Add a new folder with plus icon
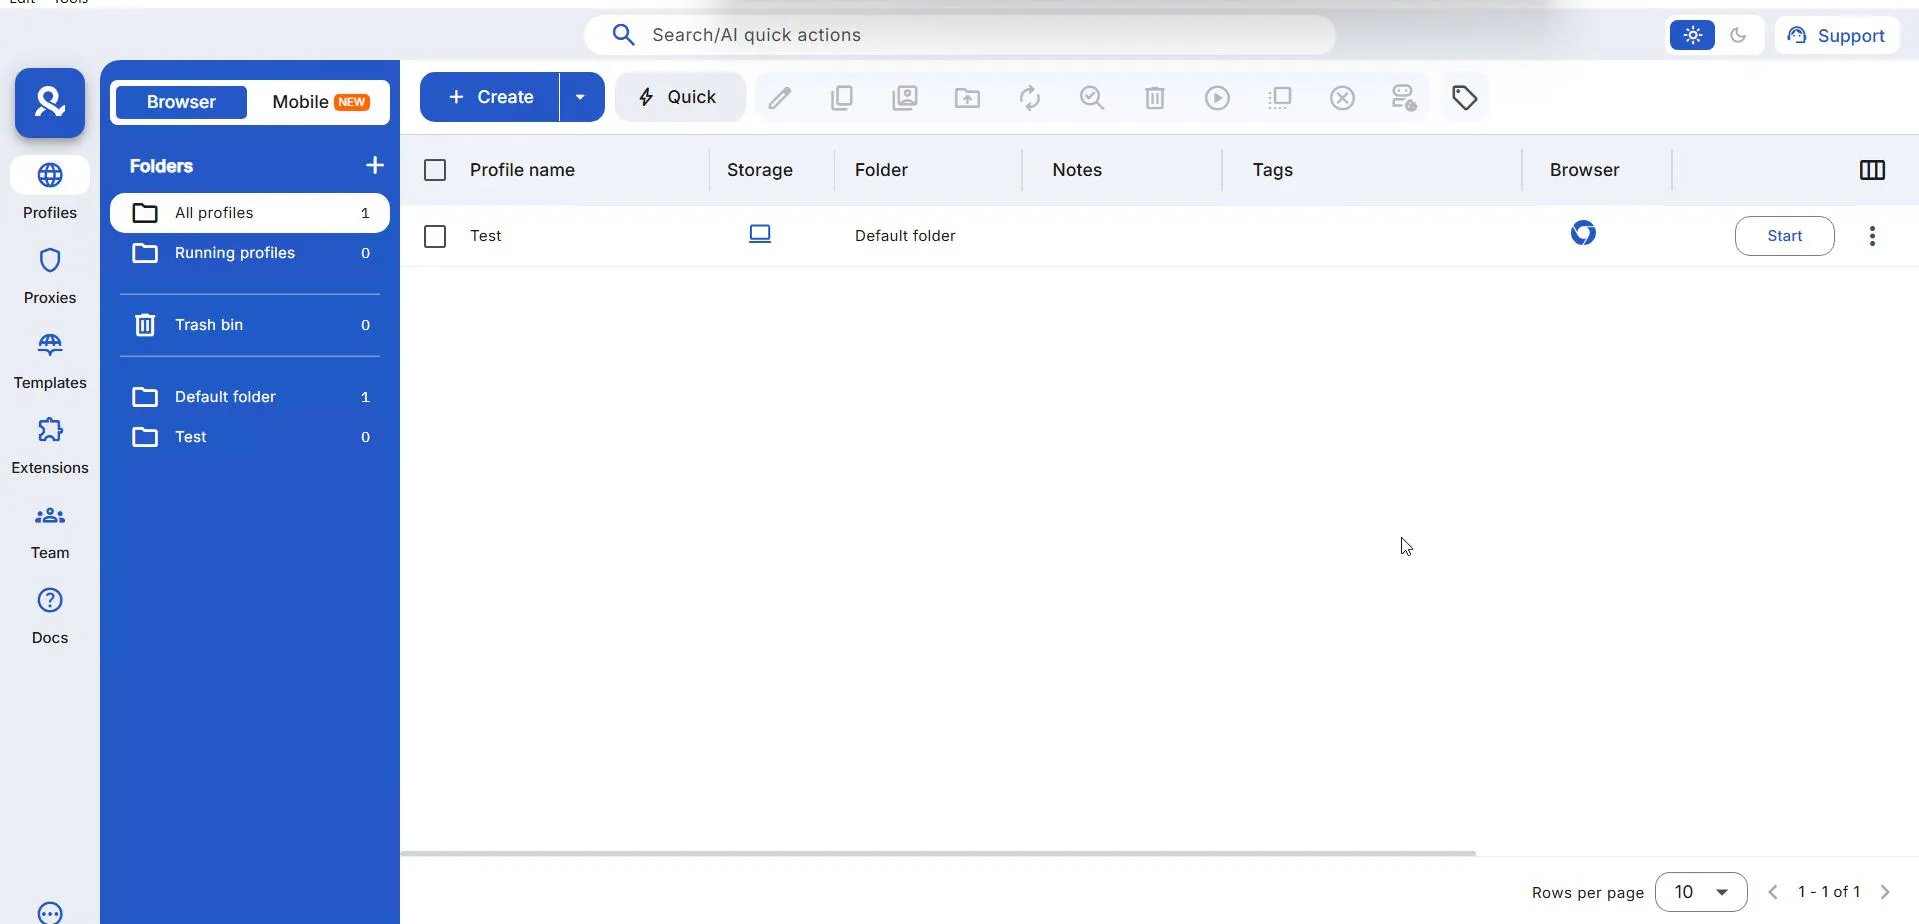 [x=375, y=166]
